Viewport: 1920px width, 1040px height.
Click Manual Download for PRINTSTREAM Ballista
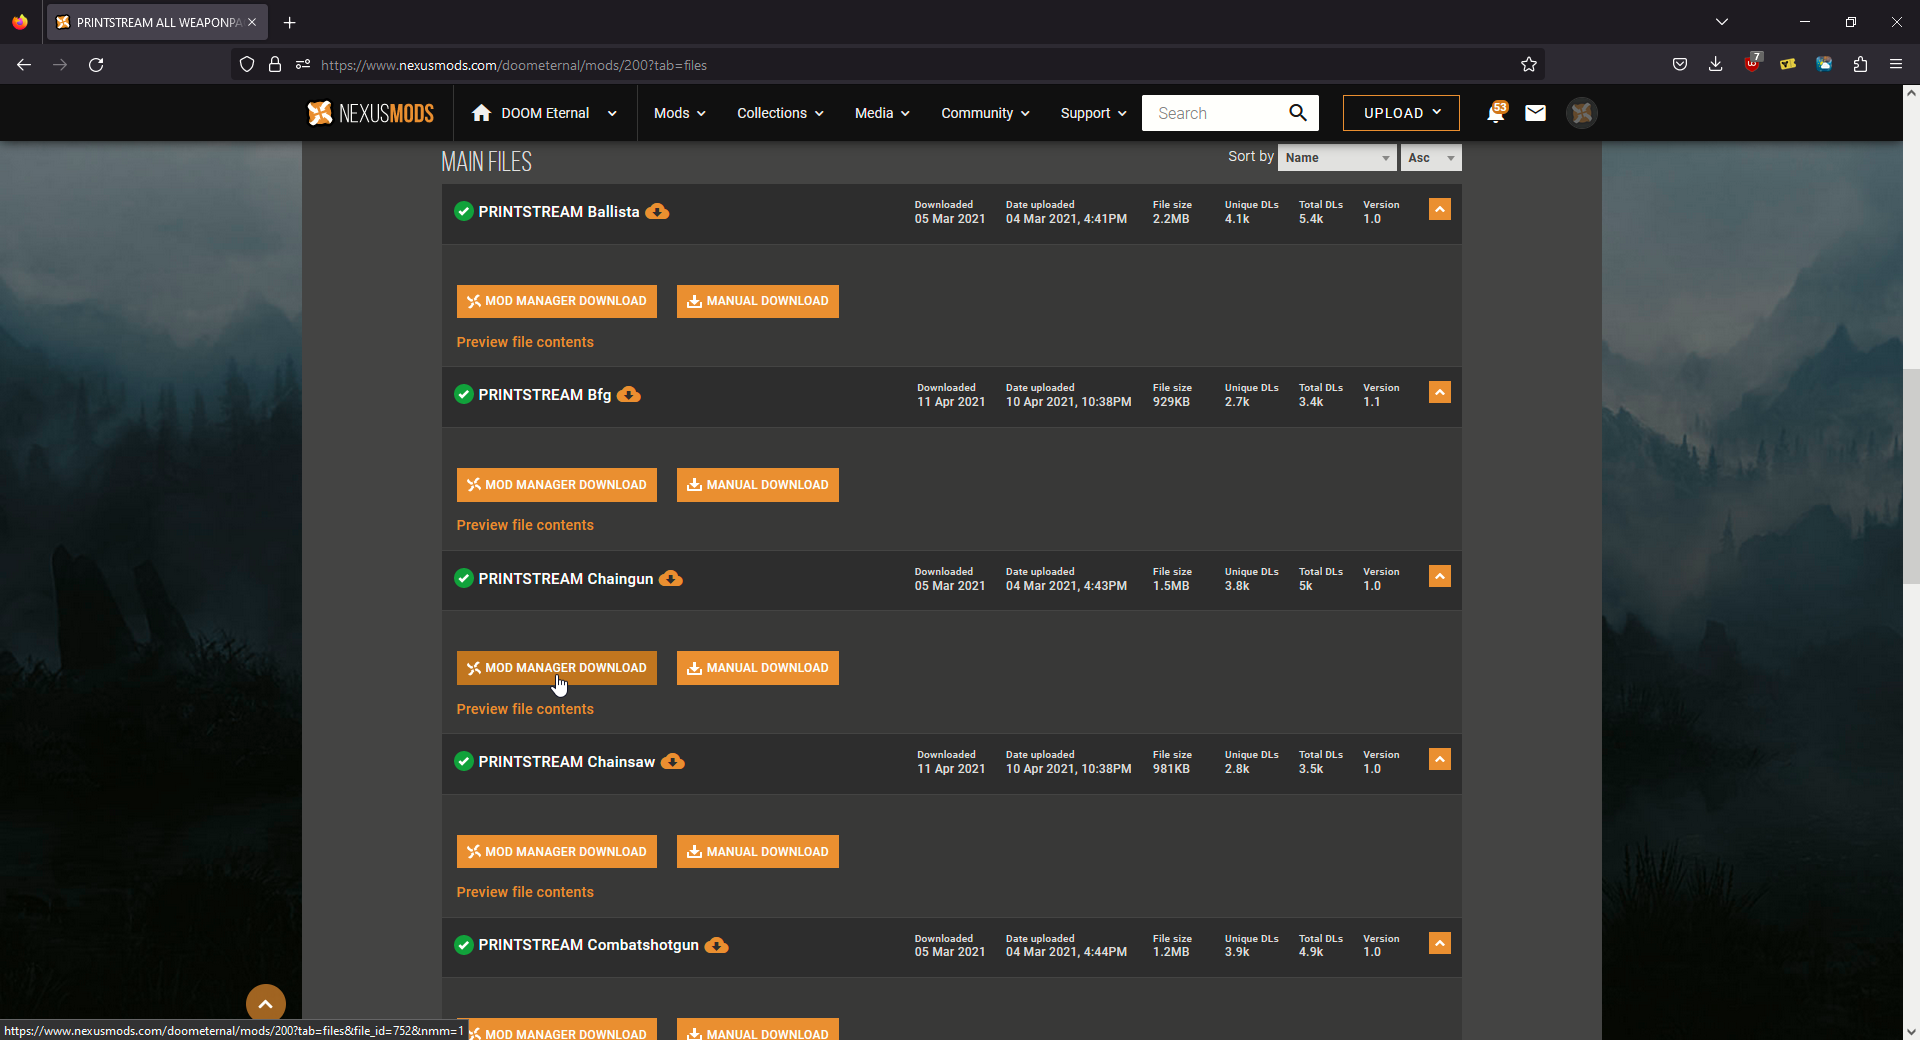[x=758, y=301]
